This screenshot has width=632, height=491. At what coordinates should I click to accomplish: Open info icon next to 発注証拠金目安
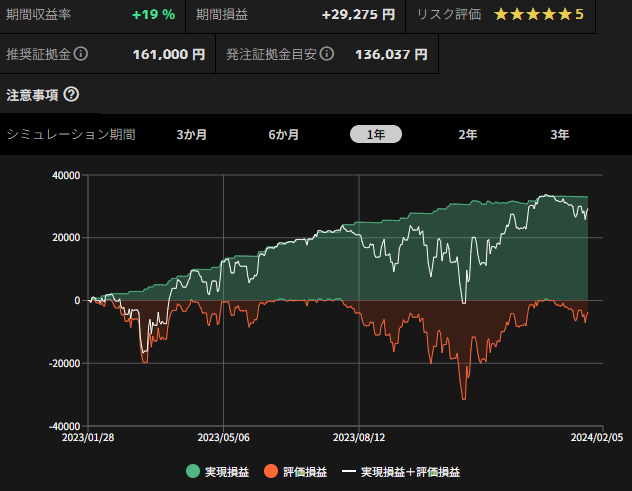tap(326, 54)
